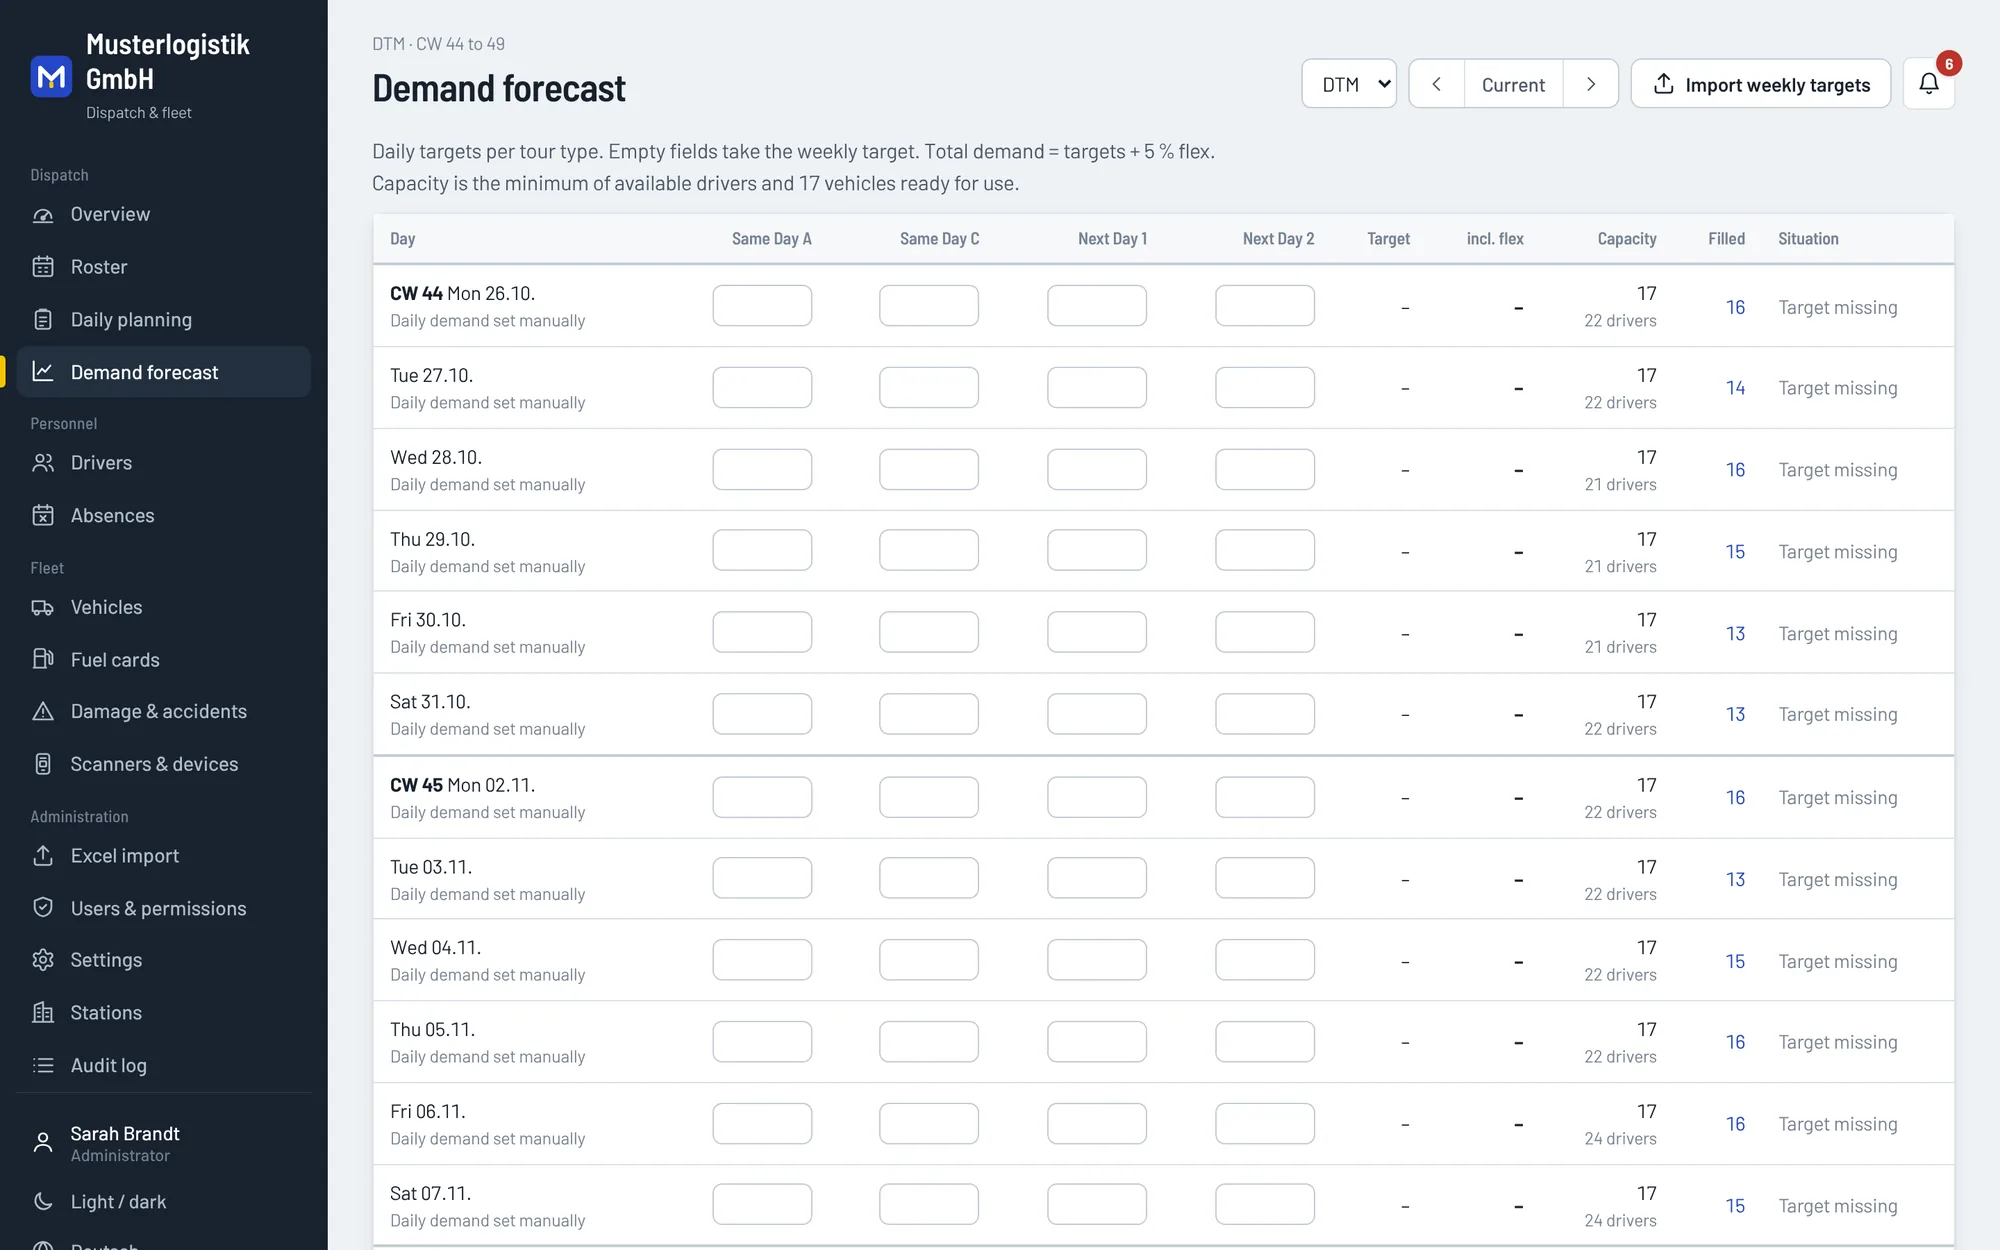This screenshot has height=1250, width=2000.
Task: Click the Users & permissions shield icon
Action: click(x=43, y=908)
